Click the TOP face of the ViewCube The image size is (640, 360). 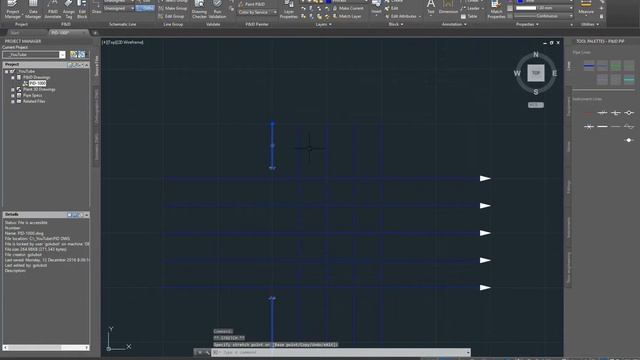(x=536, y=73)
